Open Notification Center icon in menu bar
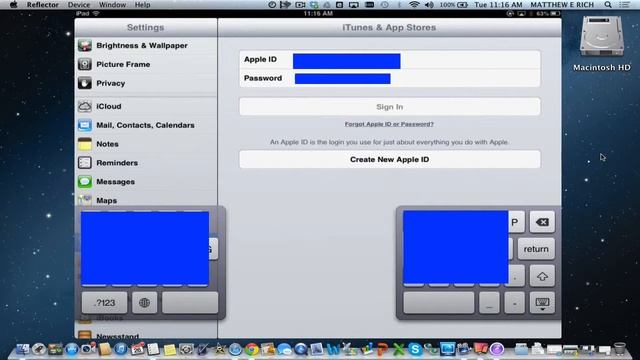This screenshot has height=360, width=640. pyautogui.click(x=624, y=4)
